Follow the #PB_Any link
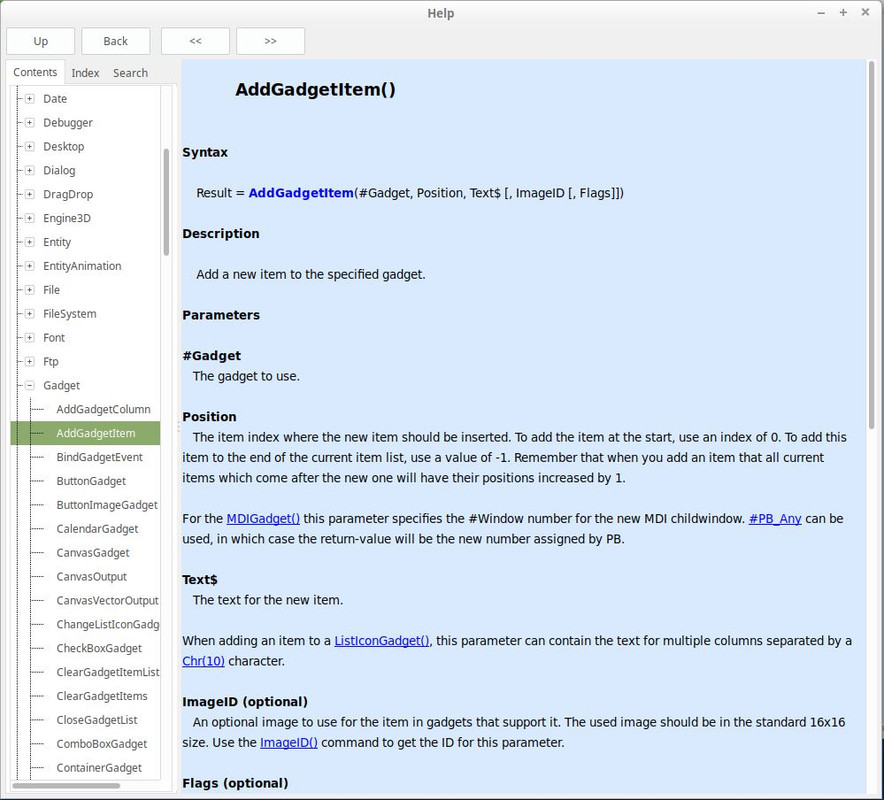Viewport: 884px width, 800px height. point(775,519)
